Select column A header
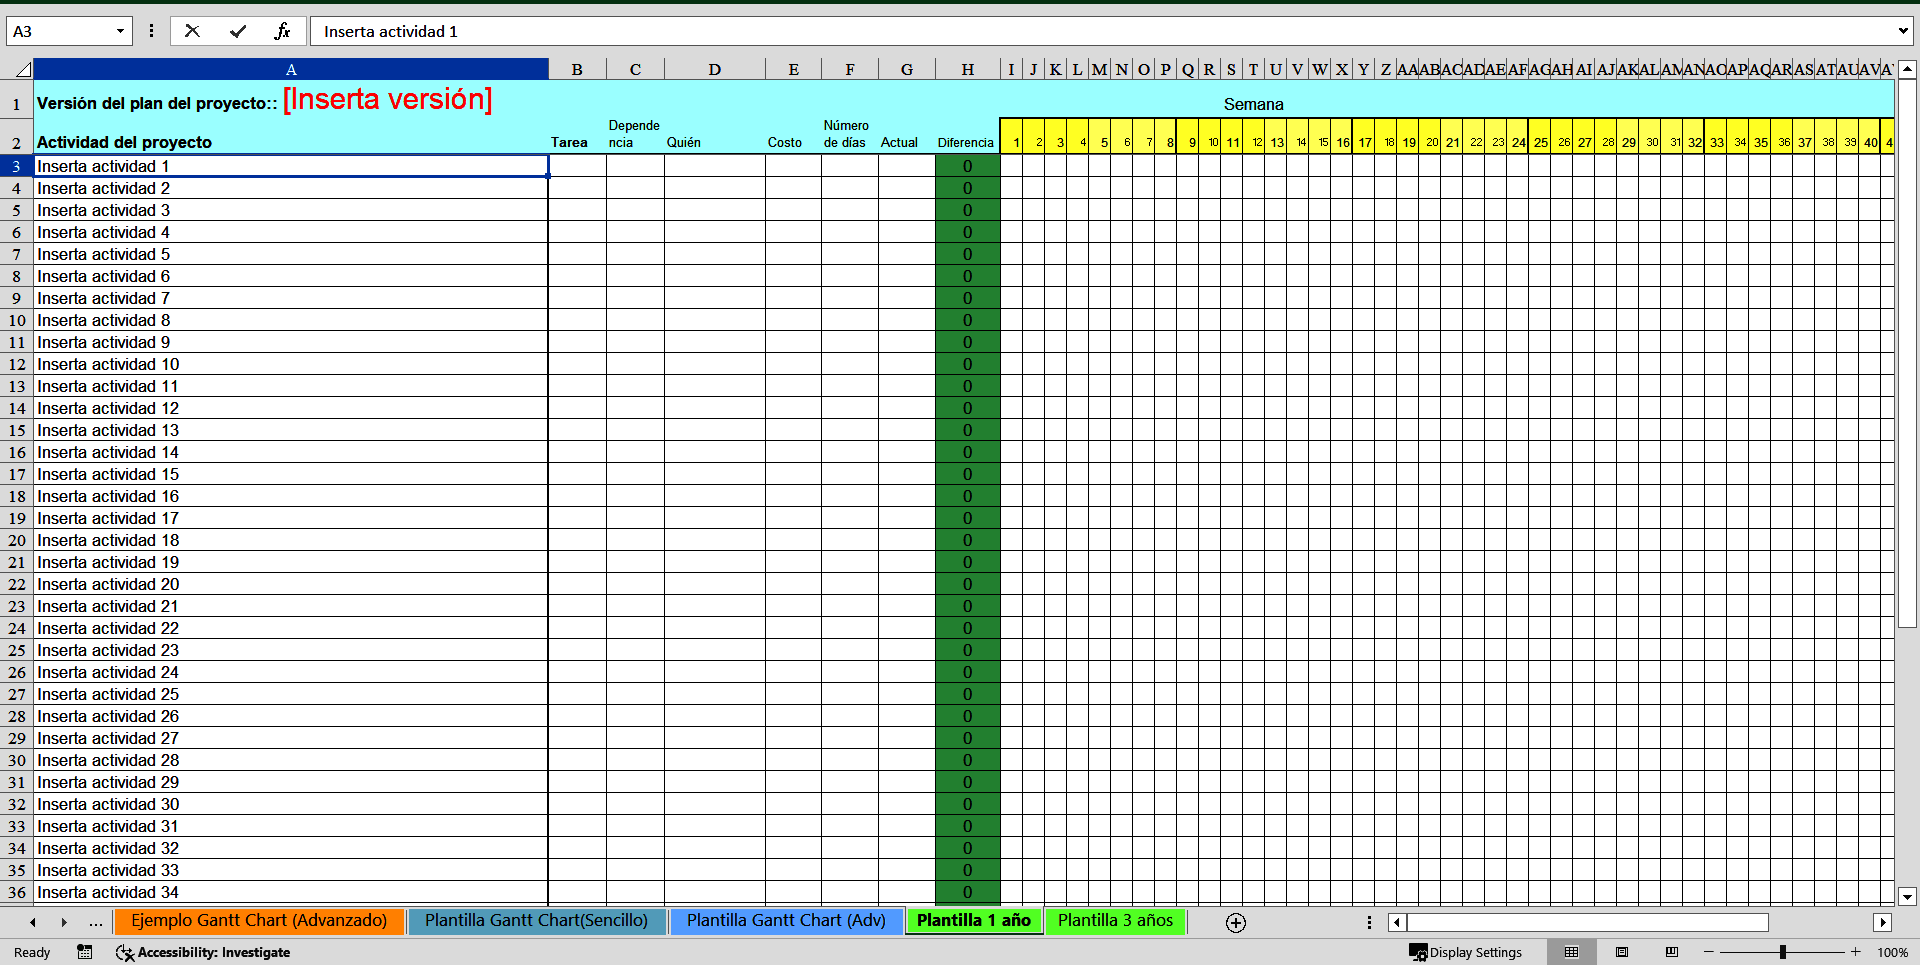The width and height of the screenshot is (1920, 966). (291, 69)
